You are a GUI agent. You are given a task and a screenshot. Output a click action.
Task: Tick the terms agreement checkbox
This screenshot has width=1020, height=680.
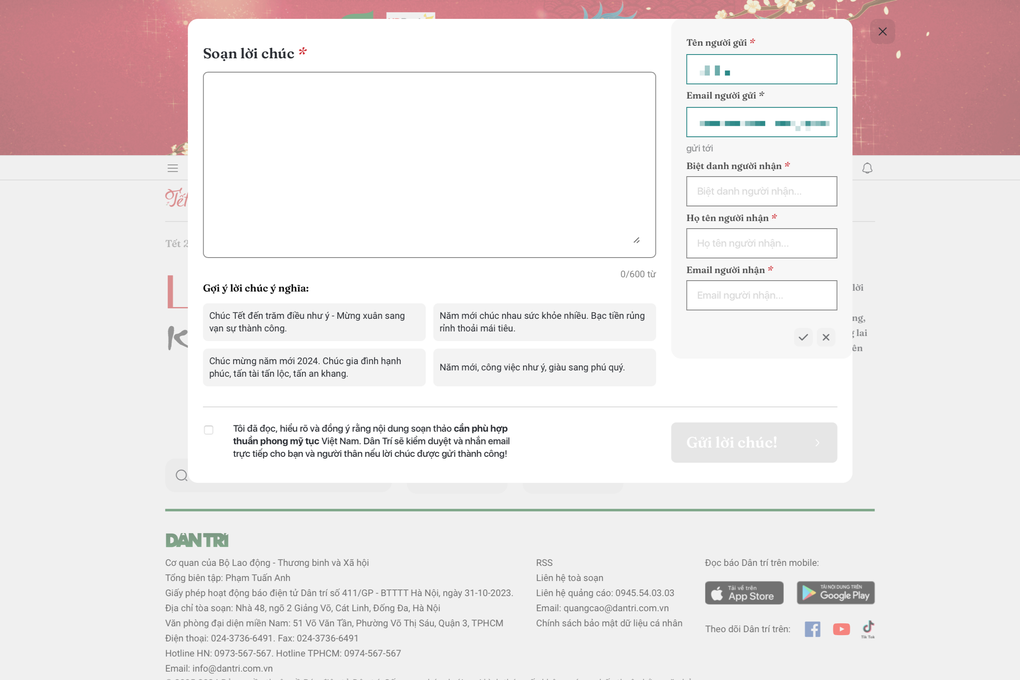[209, 430]
